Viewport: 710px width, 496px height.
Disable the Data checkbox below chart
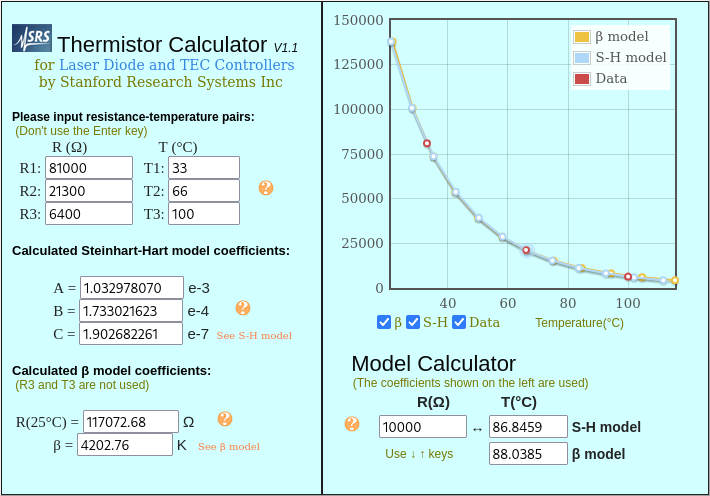coord(460,322)
